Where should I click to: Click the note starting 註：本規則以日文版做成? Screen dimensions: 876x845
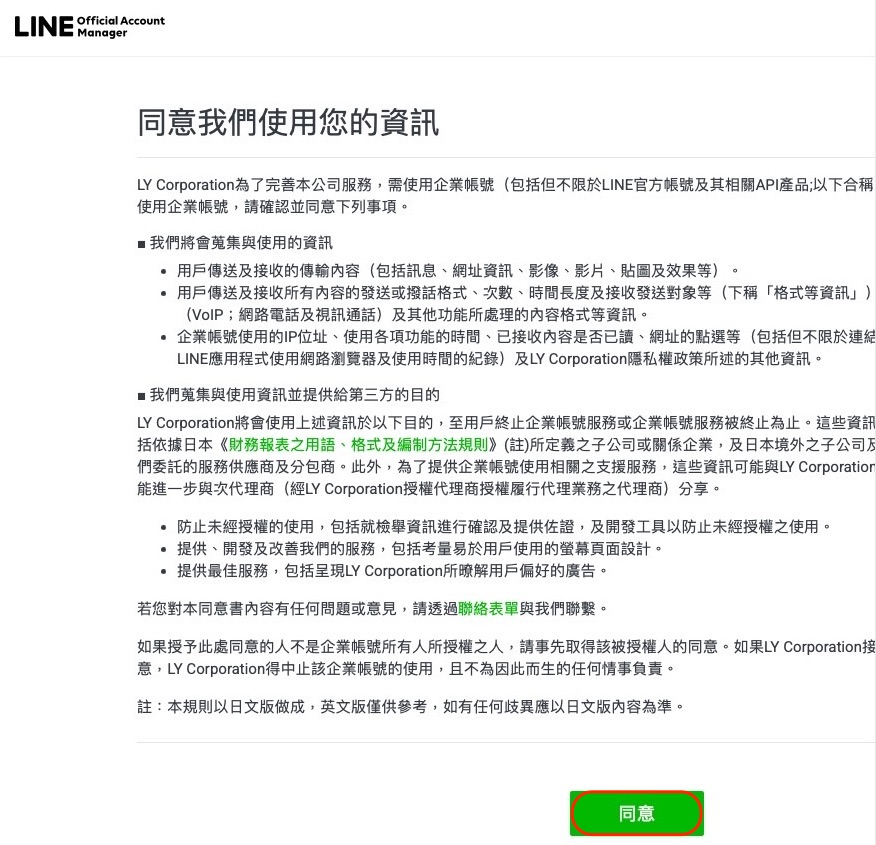pos(411,706)
